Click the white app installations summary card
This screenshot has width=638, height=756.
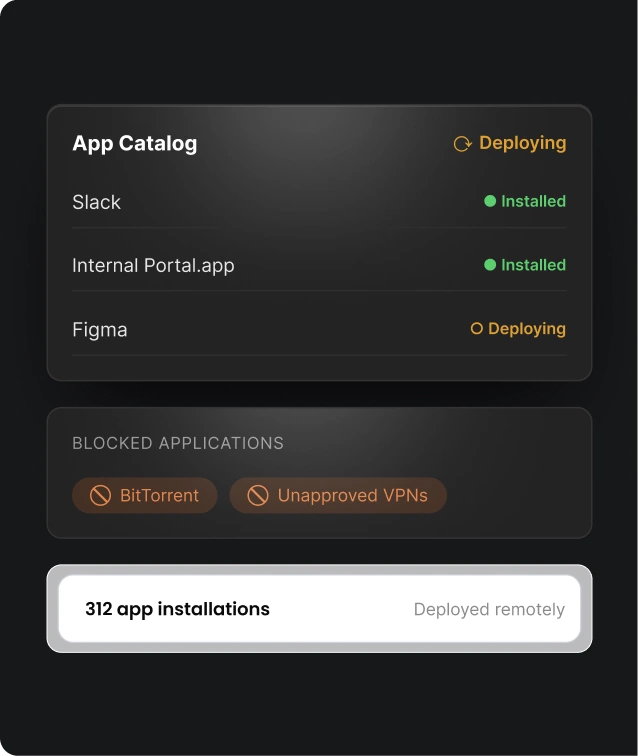[x=319, y=608]
